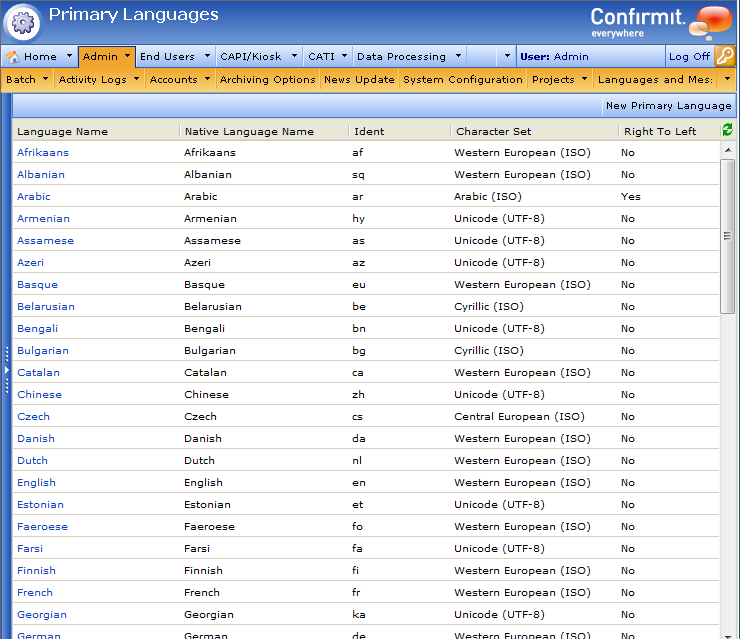The width and height of the screenshot is (740, 639).
Task: Open the Belarusian language link
Action: 46,306
